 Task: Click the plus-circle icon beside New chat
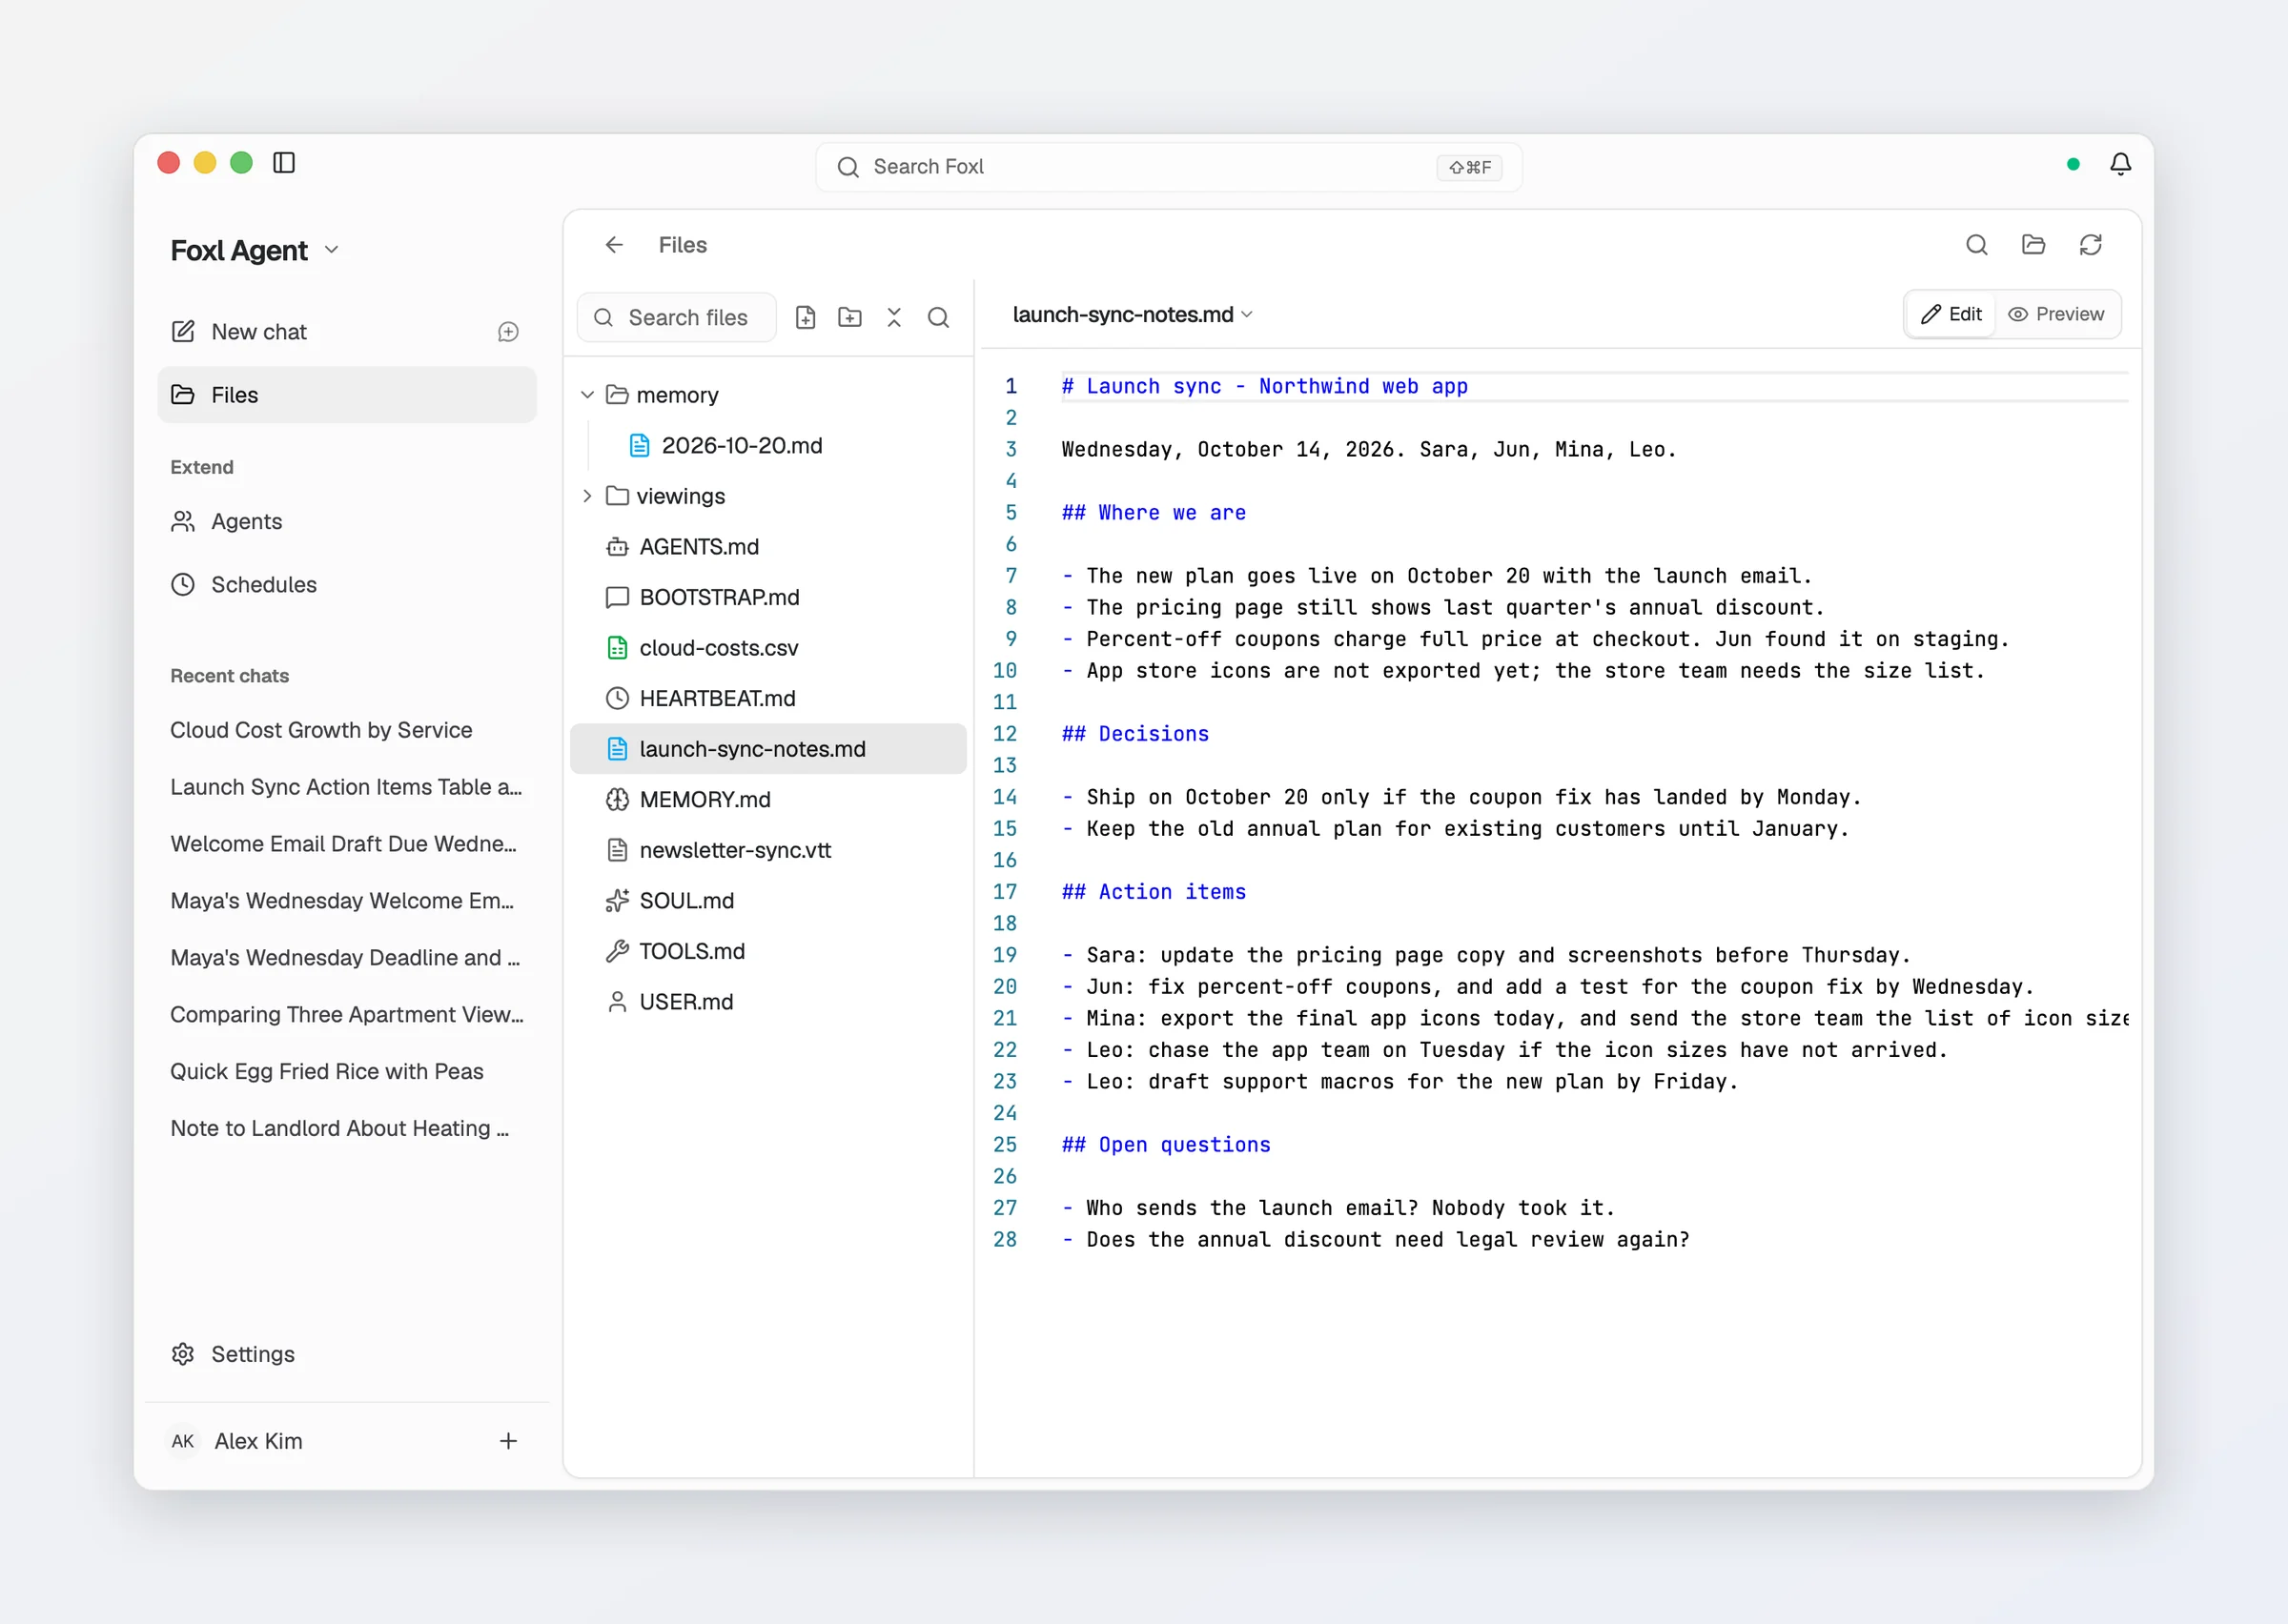point(508,332)
